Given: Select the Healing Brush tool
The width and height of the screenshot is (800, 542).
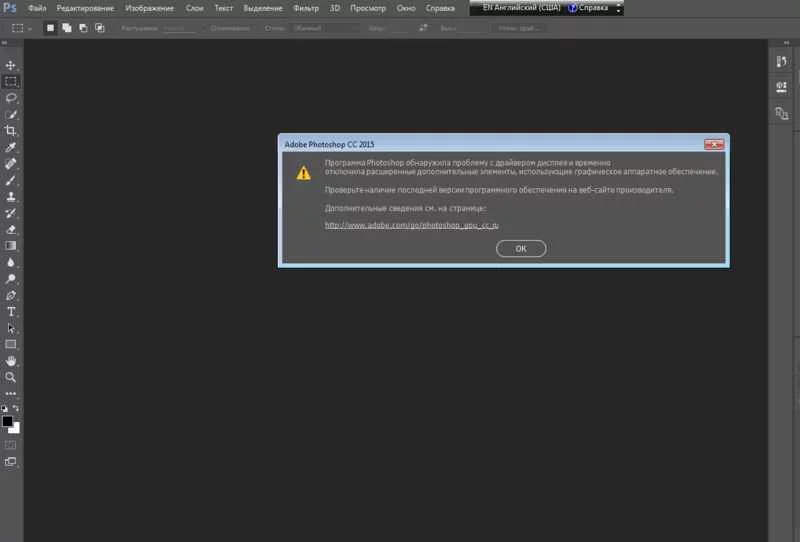Looking at the screenshot, I should tap(11, 164).
